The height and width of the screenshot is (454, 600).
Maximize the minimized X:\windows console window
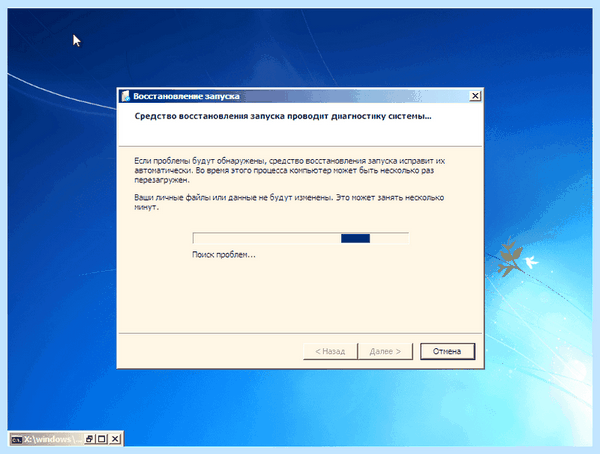click(102, 439)
